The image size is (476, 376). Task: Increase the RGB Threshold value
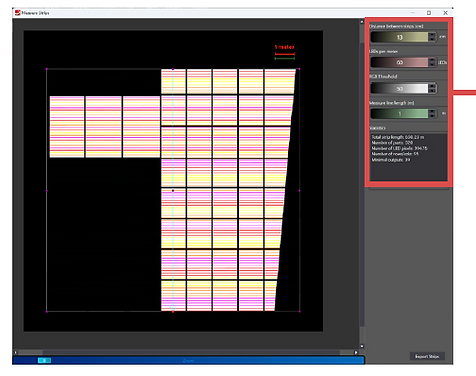click(x=432, y=86)
